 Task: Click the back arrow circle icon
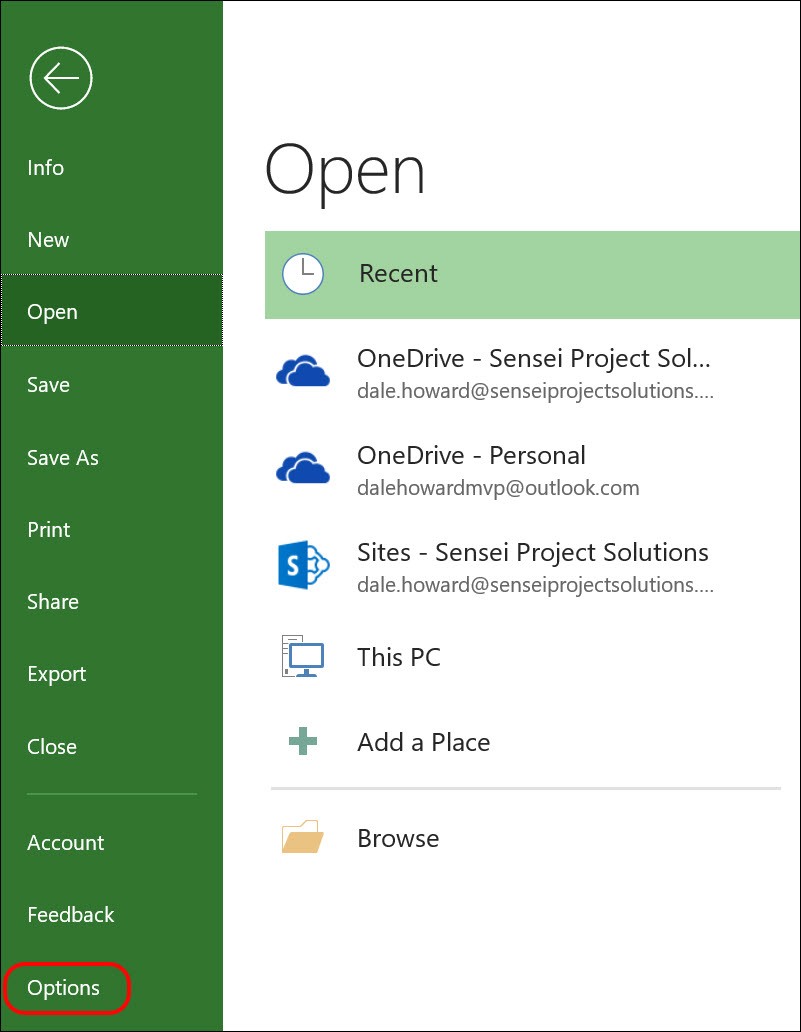(x=61, y=78)
